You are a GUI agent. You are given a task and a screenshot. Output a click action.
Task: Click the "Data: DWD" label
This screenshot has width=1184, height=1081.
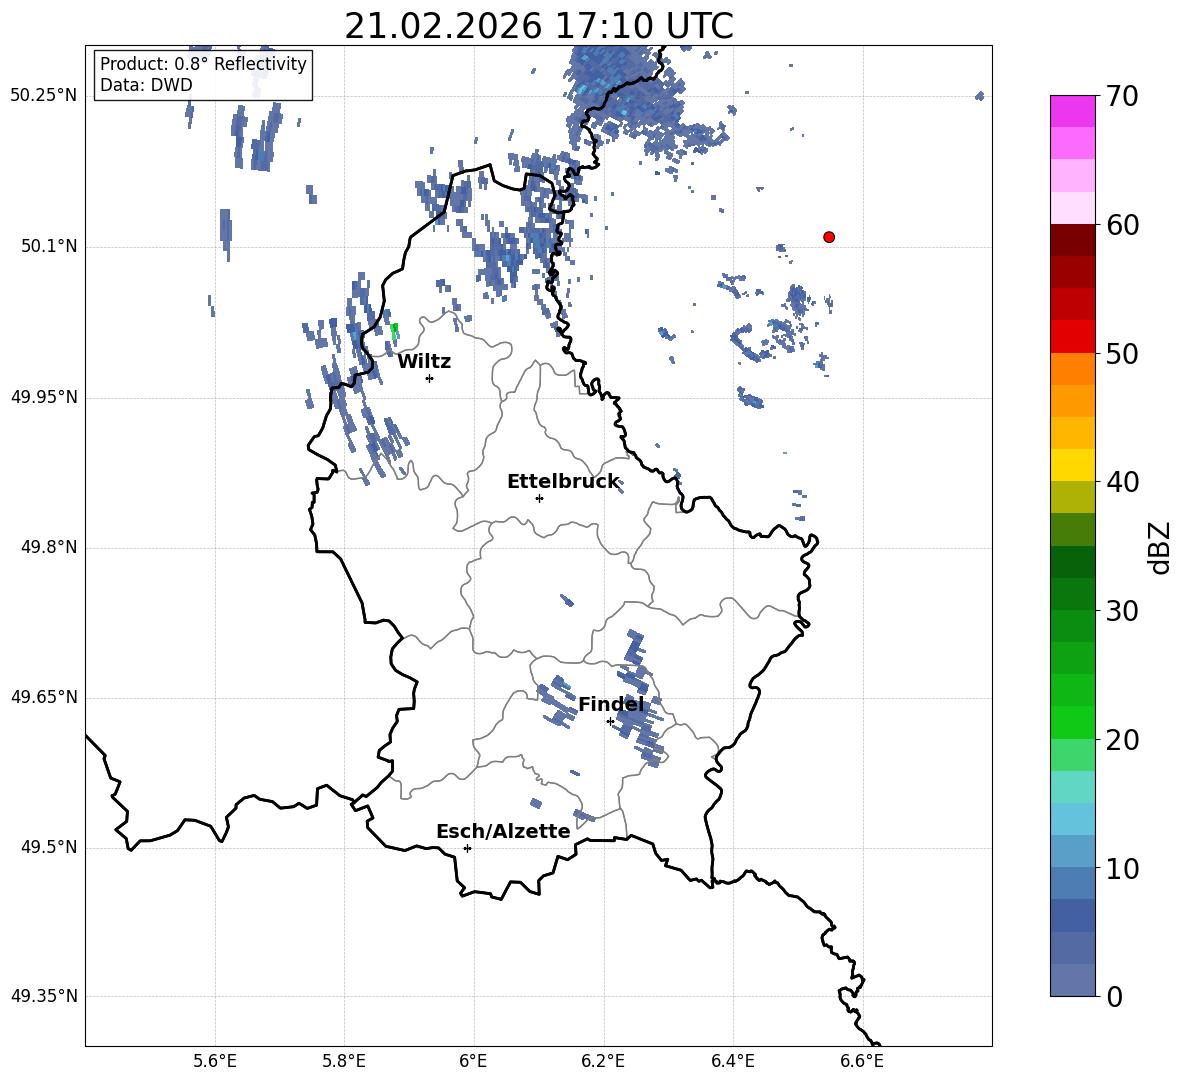point(146,85)
